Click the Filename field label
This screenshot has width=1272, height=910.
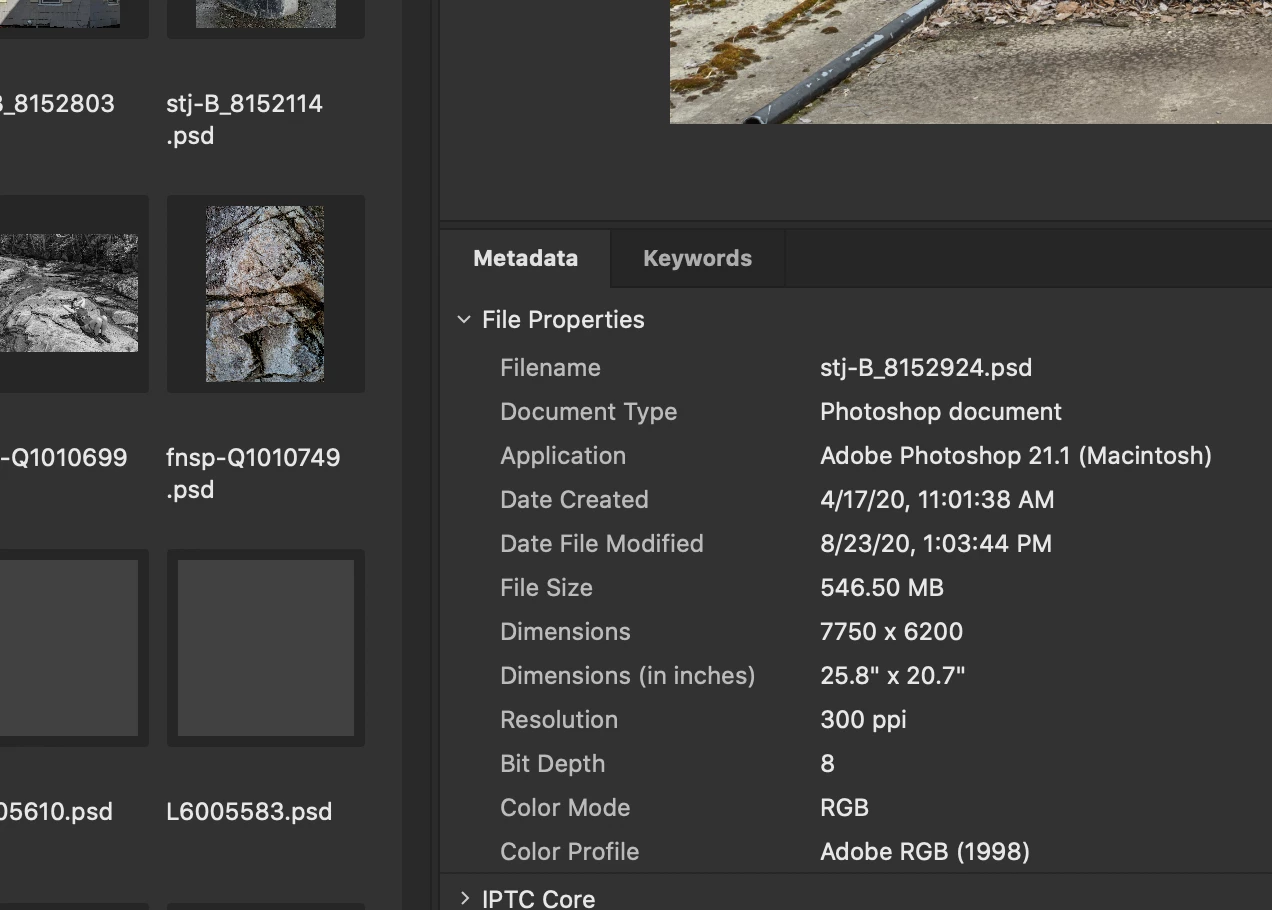pos(550,368)
